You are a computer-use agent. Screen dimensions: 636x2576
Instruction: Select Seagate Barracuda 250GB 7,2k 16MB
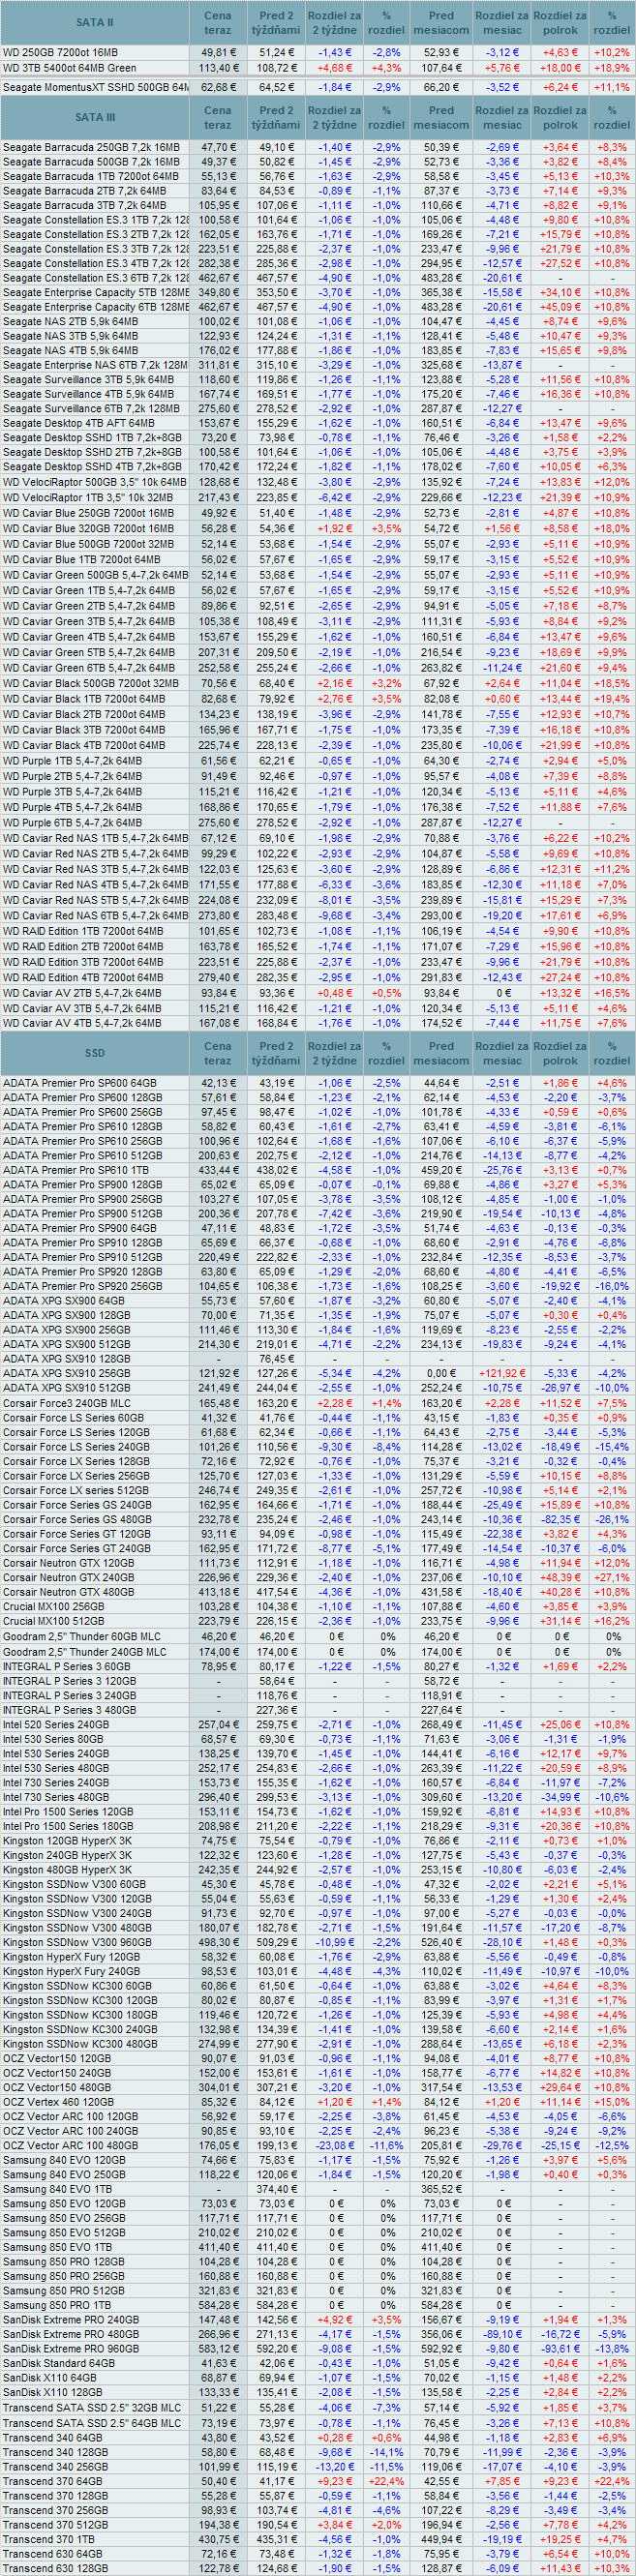(91, 147)
